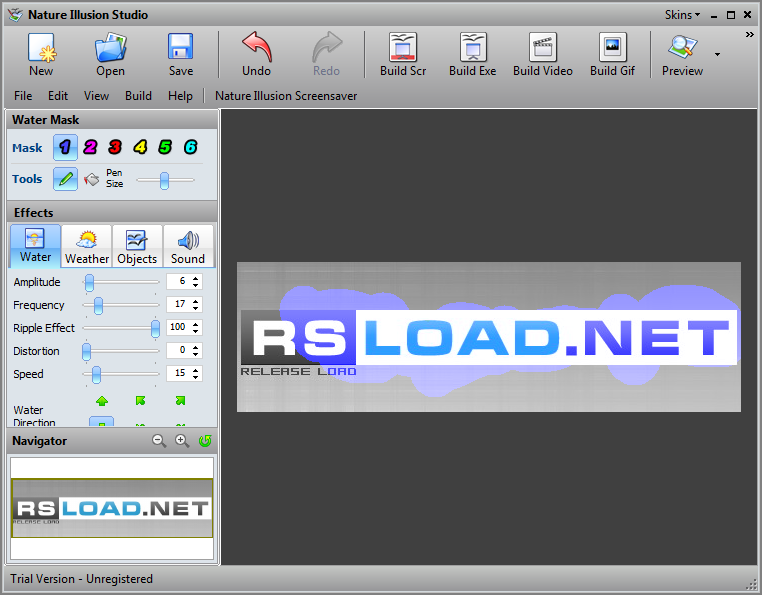
Task: Click the Amplitude slider handle
Action: (x=89, y=282)
